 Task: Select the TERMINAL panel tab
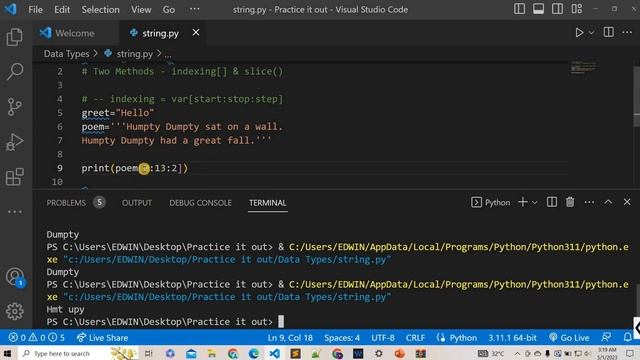pos(268,202)
